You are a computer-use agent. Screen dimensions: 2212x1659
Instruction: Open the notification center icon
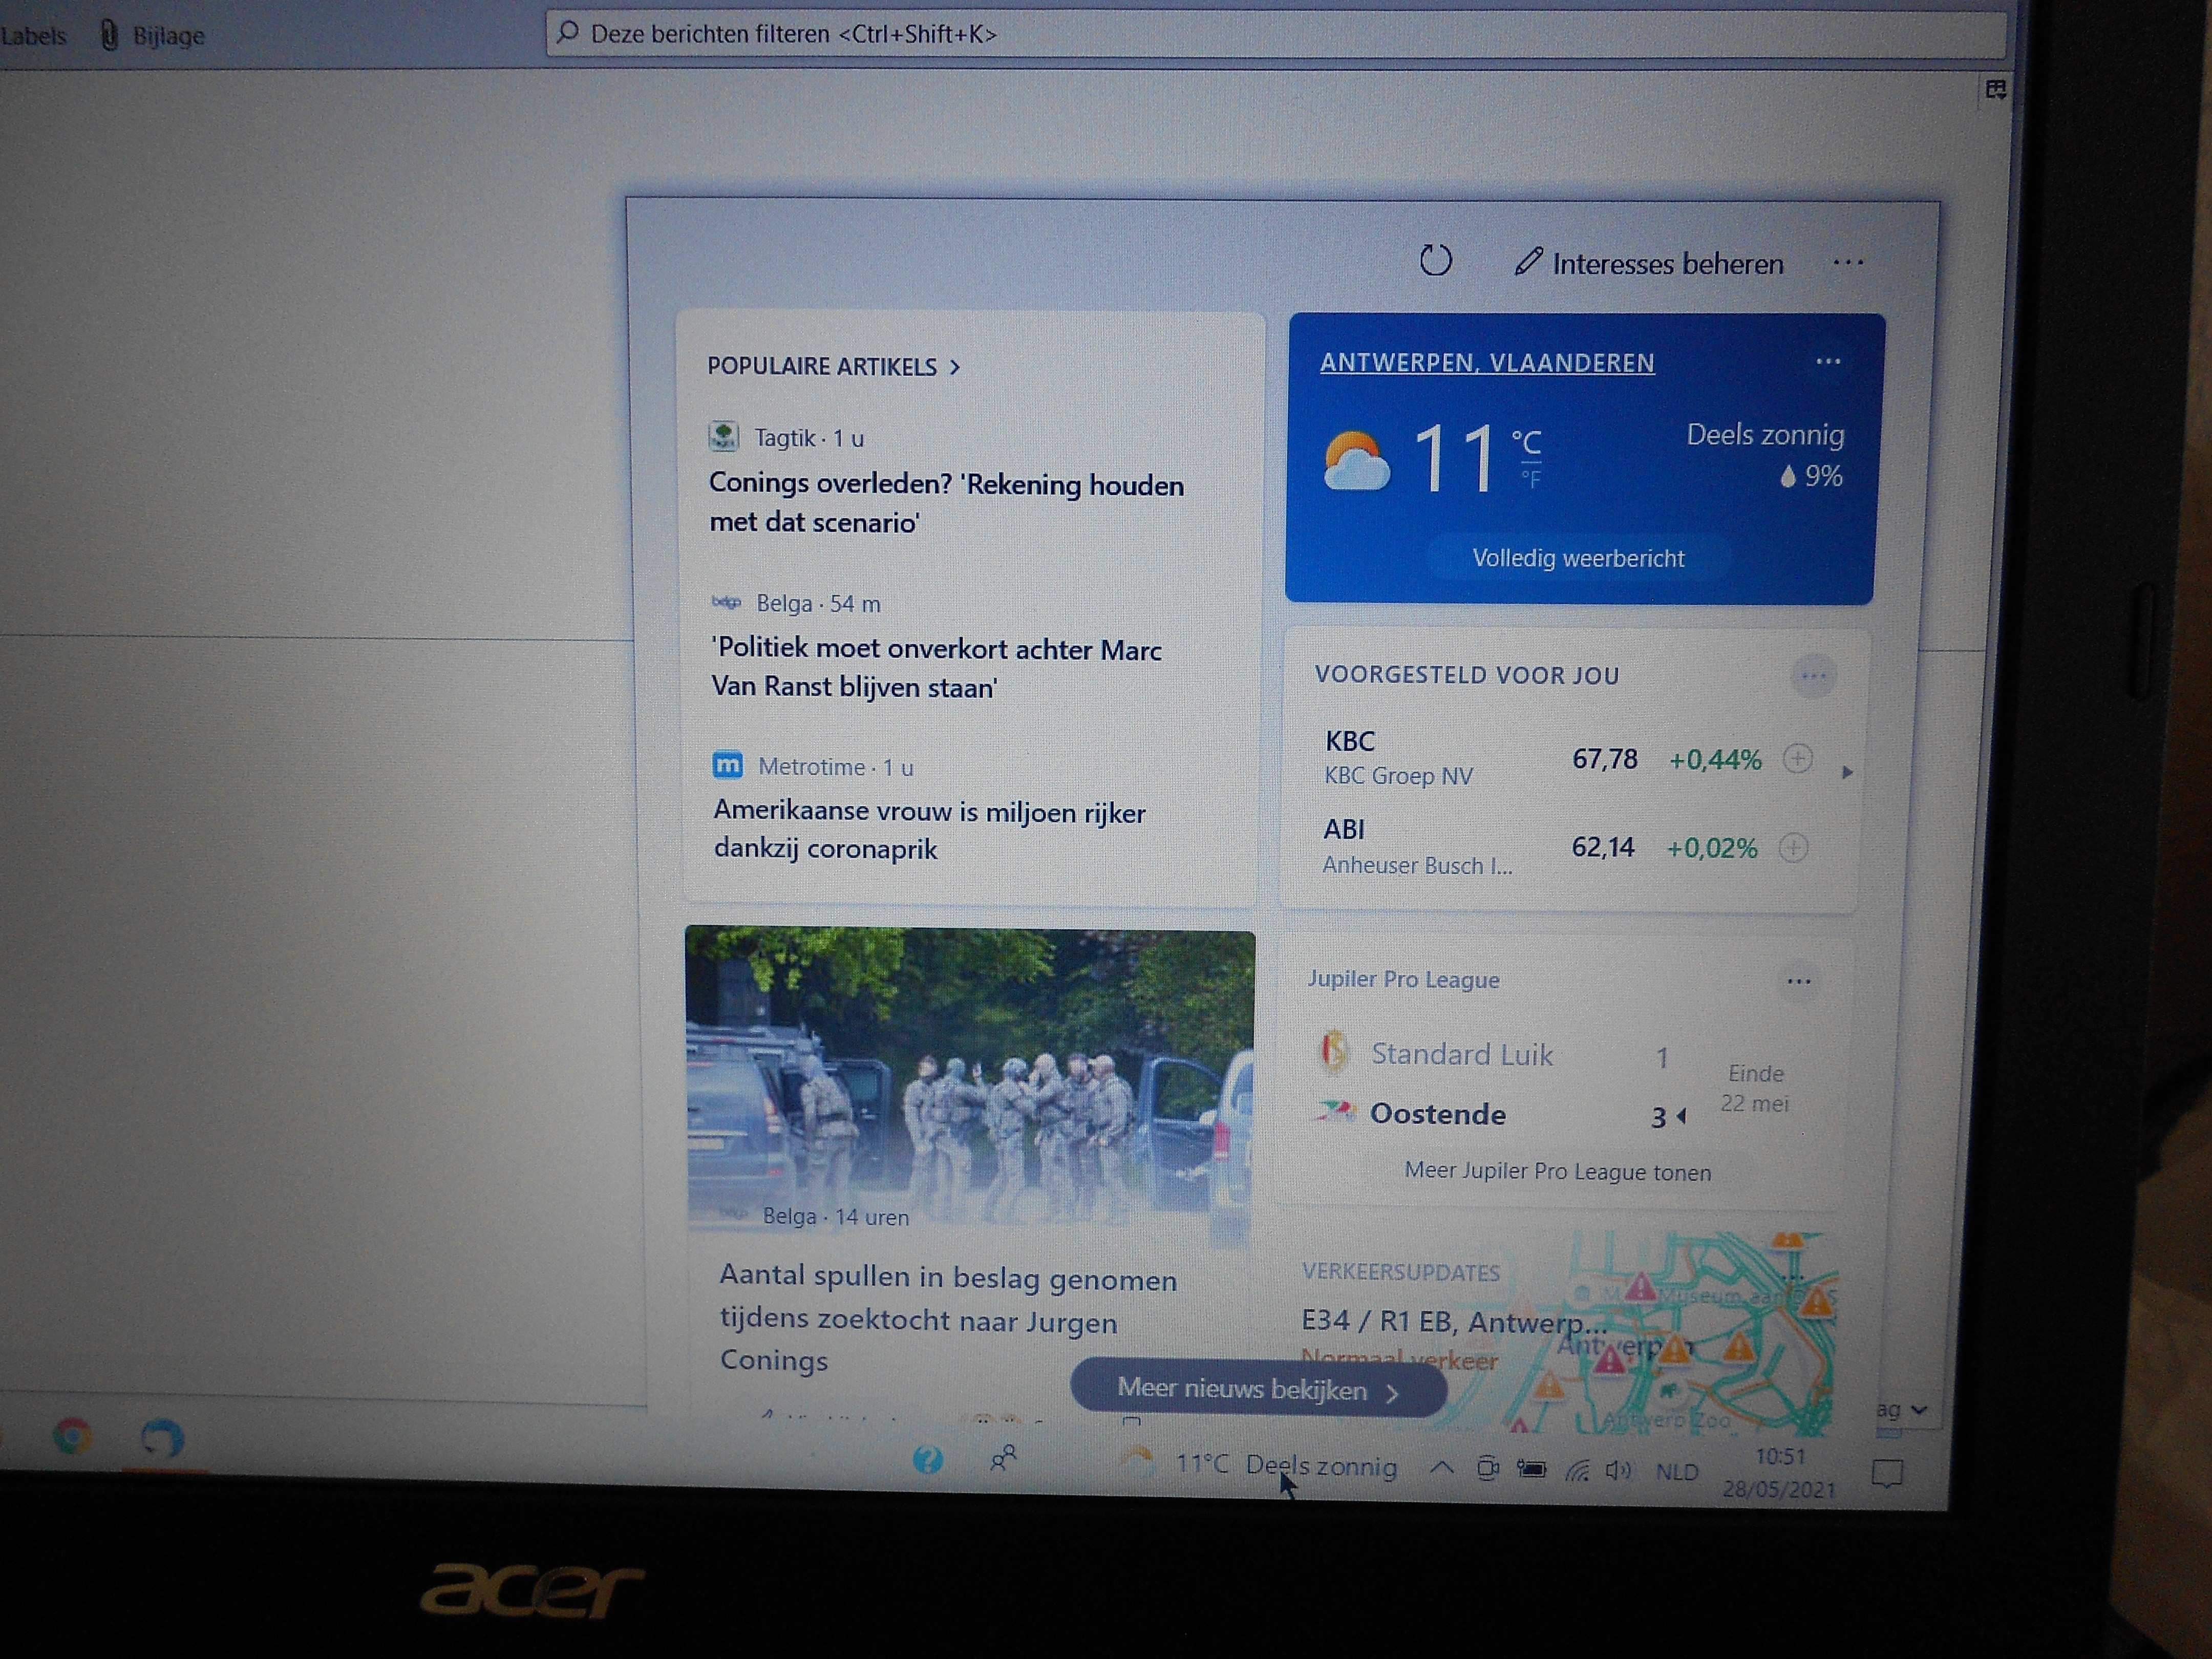[1886, 1473]
